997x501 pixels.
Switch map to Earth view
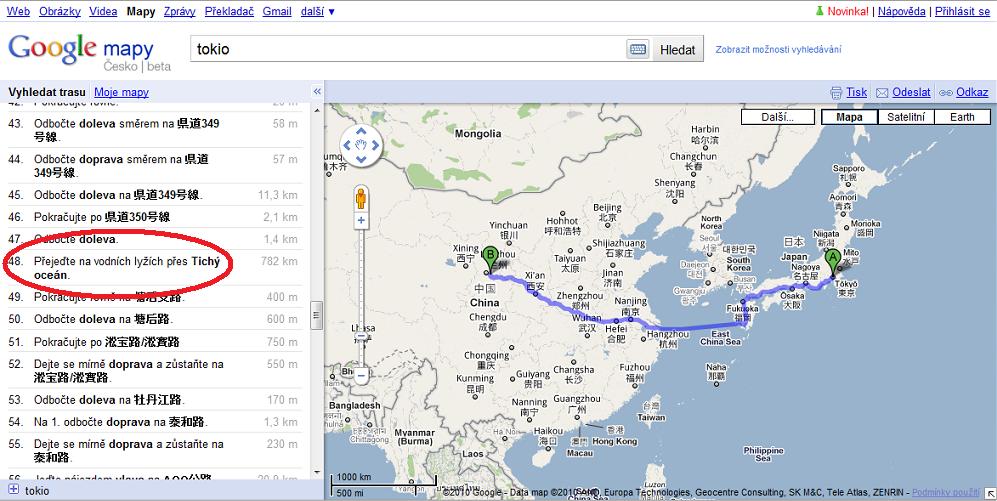(962, 117)
